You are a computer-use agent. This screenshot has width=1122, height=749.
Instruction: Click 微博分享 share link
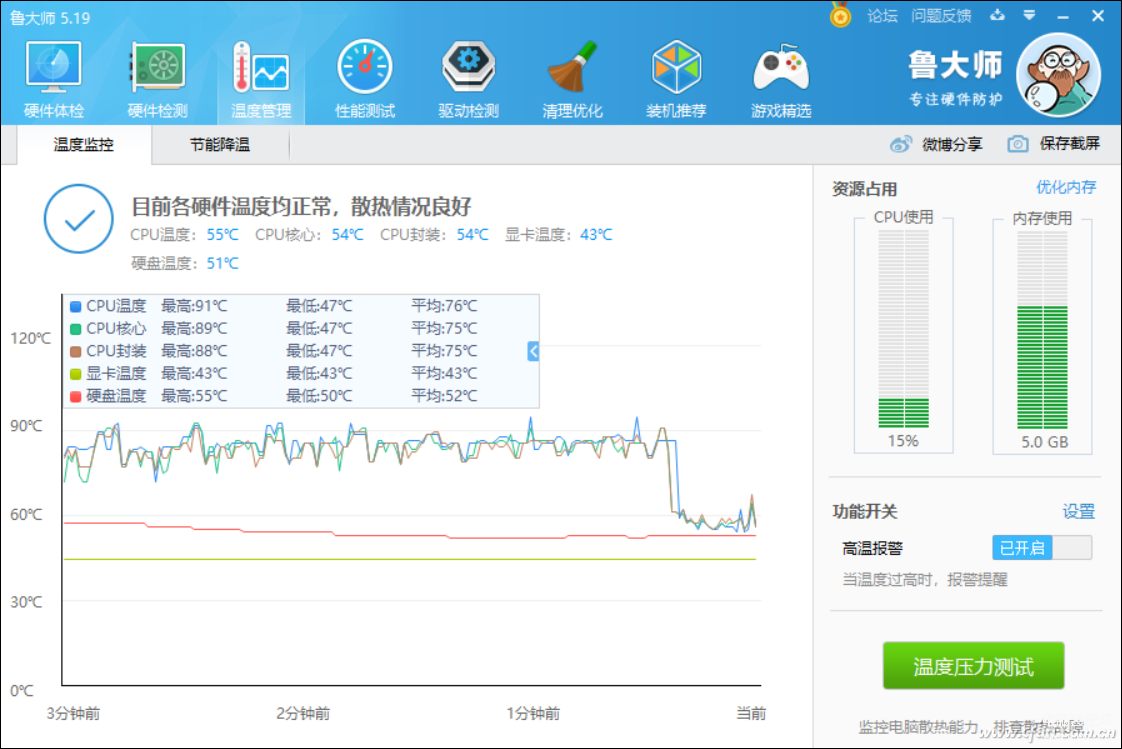coord(952,145)
